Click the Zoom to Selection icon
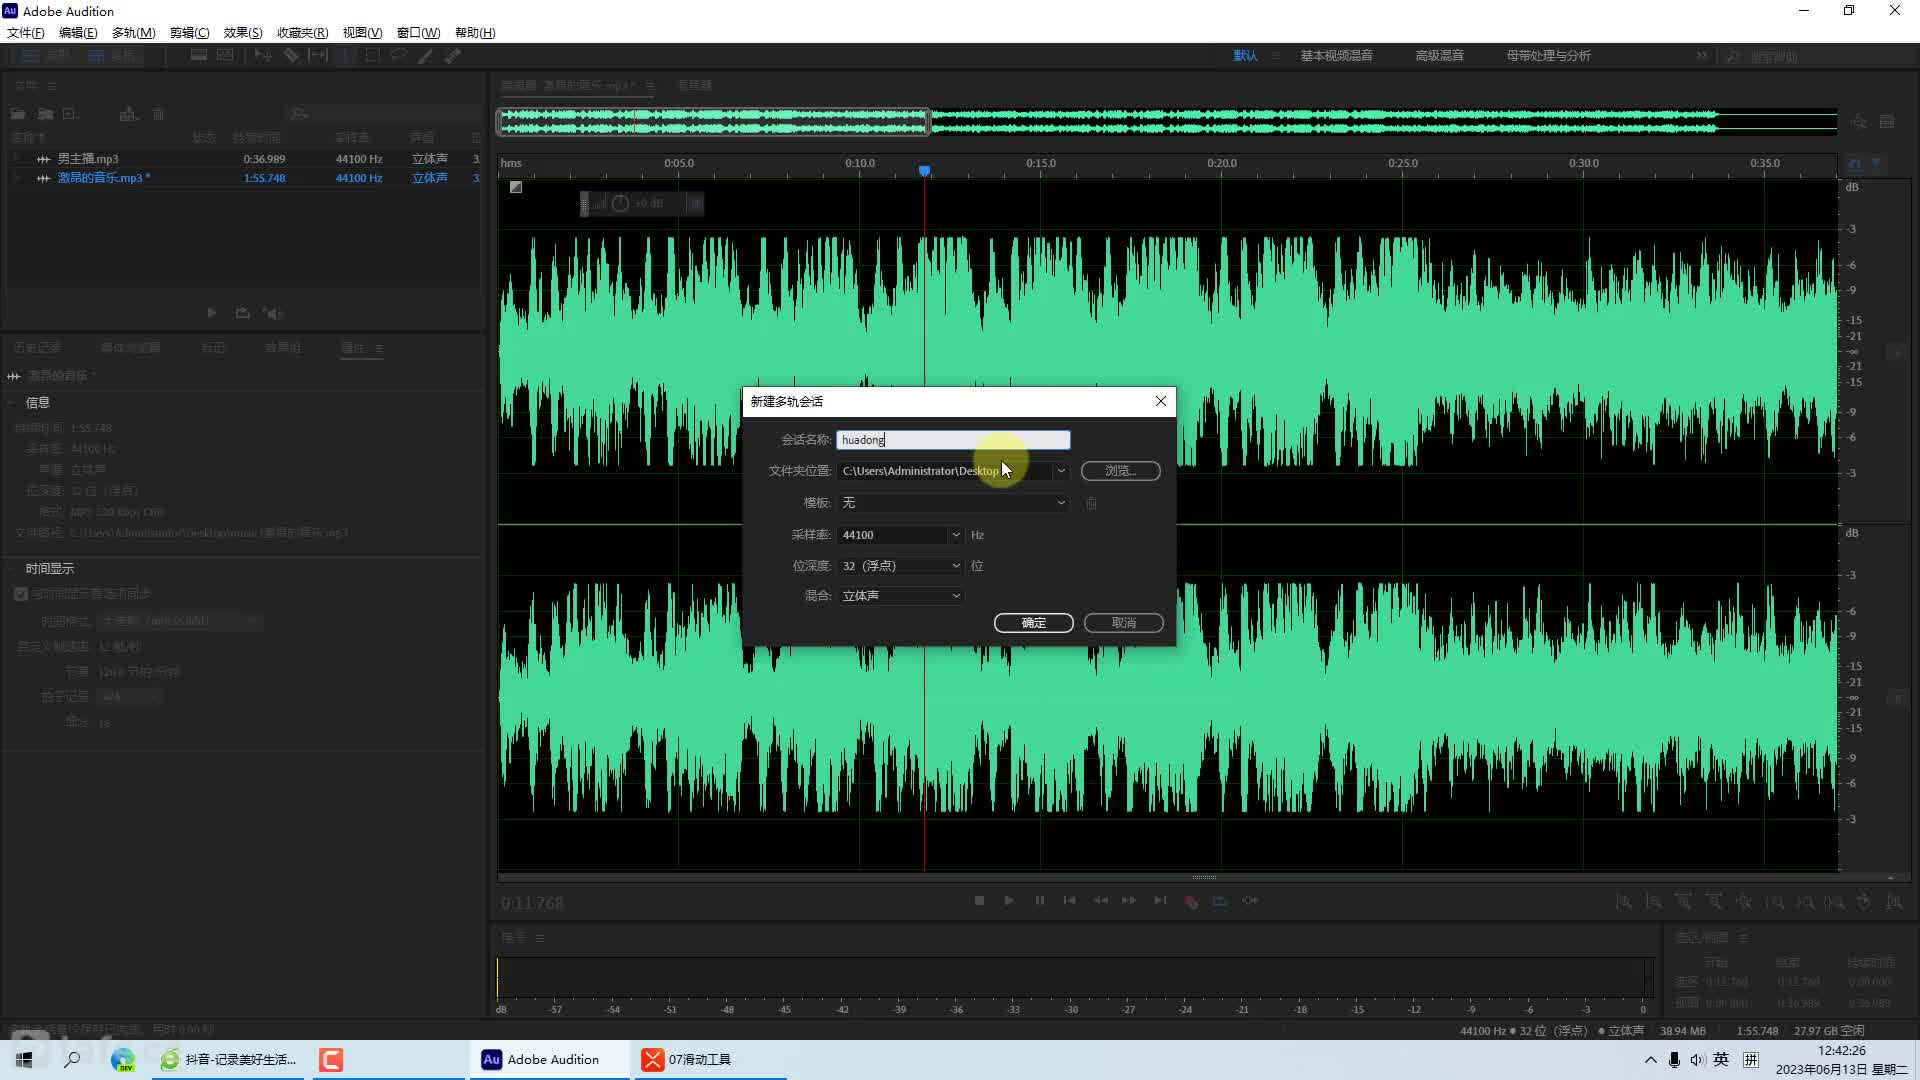This screenshot has height=1080, width=1920. coord(1835,902)
